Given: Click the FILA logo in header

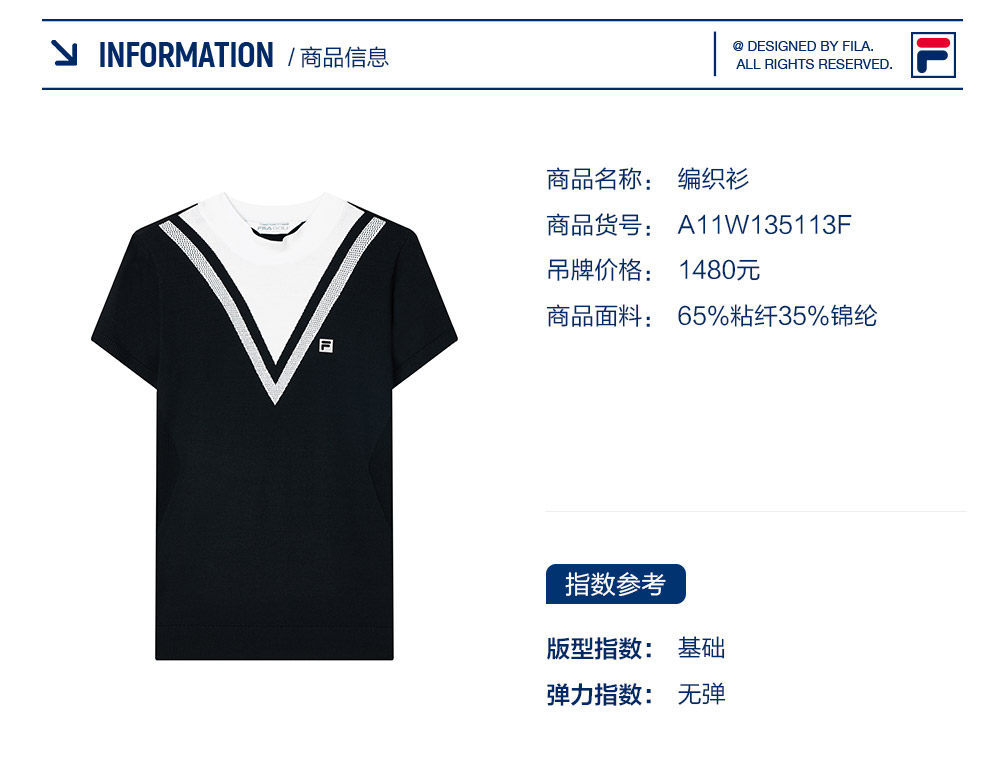Looking at the screenshot, I should [x=933, y=55].
